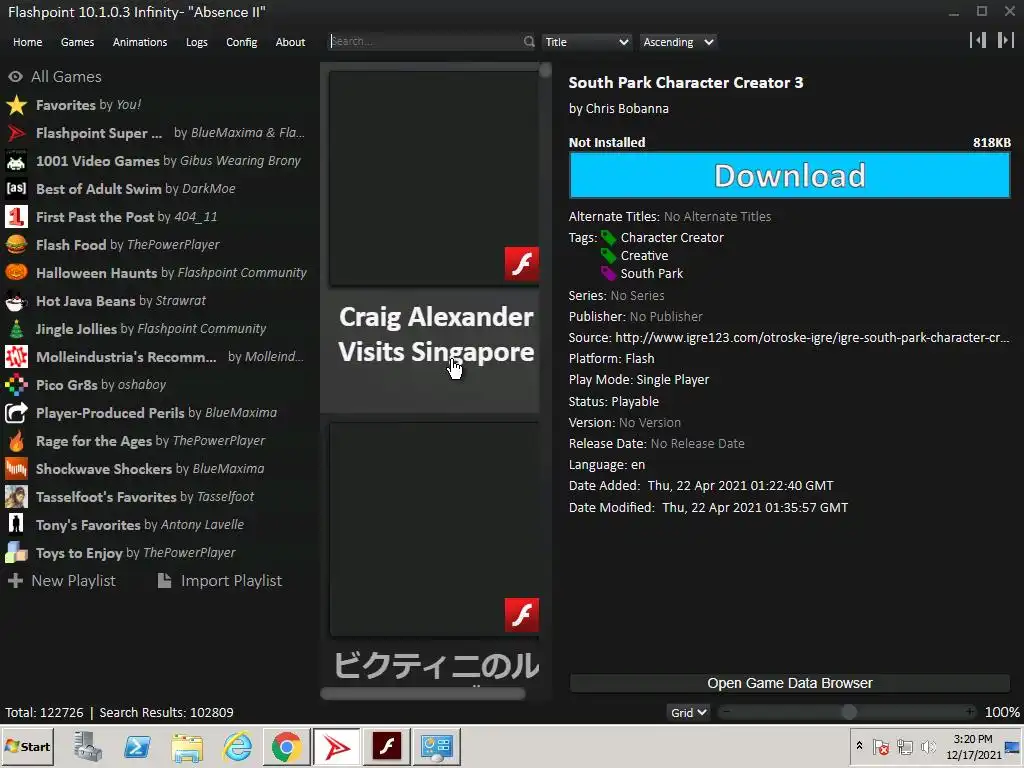Click the purple South Park tag icon

click(x=608, y=274)
